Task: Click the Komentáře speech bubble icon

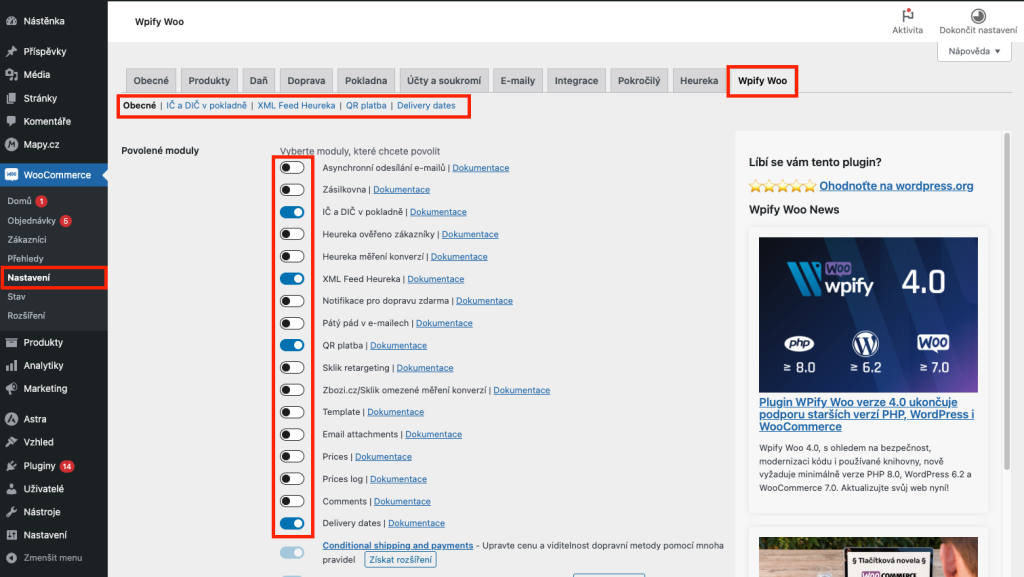Action: tap(12, 121)
